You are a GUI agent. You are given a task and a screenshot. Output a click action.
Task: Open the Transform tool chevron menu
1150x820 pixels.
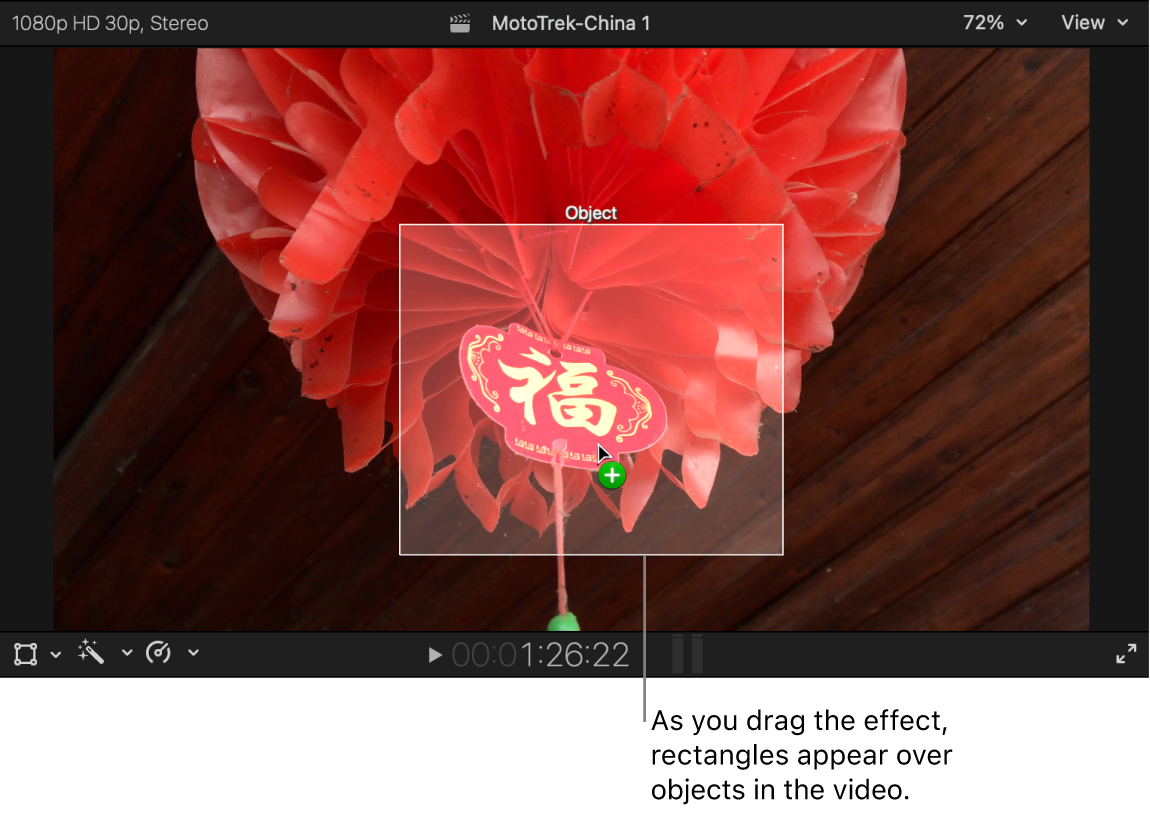coord(57,653)
